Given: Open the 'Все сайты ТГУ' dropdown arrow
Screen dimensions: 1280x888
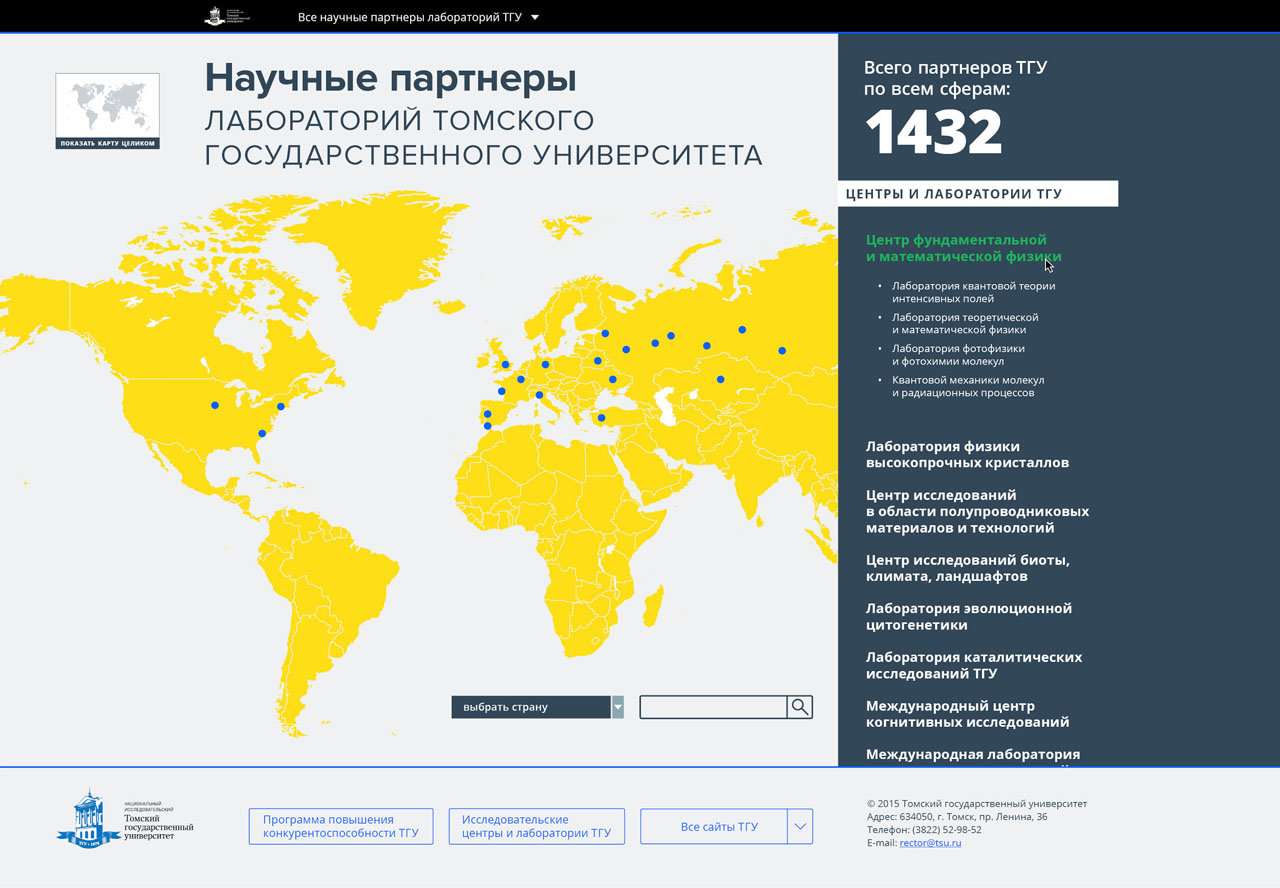Looking at the screenshot, I should 800,827.
